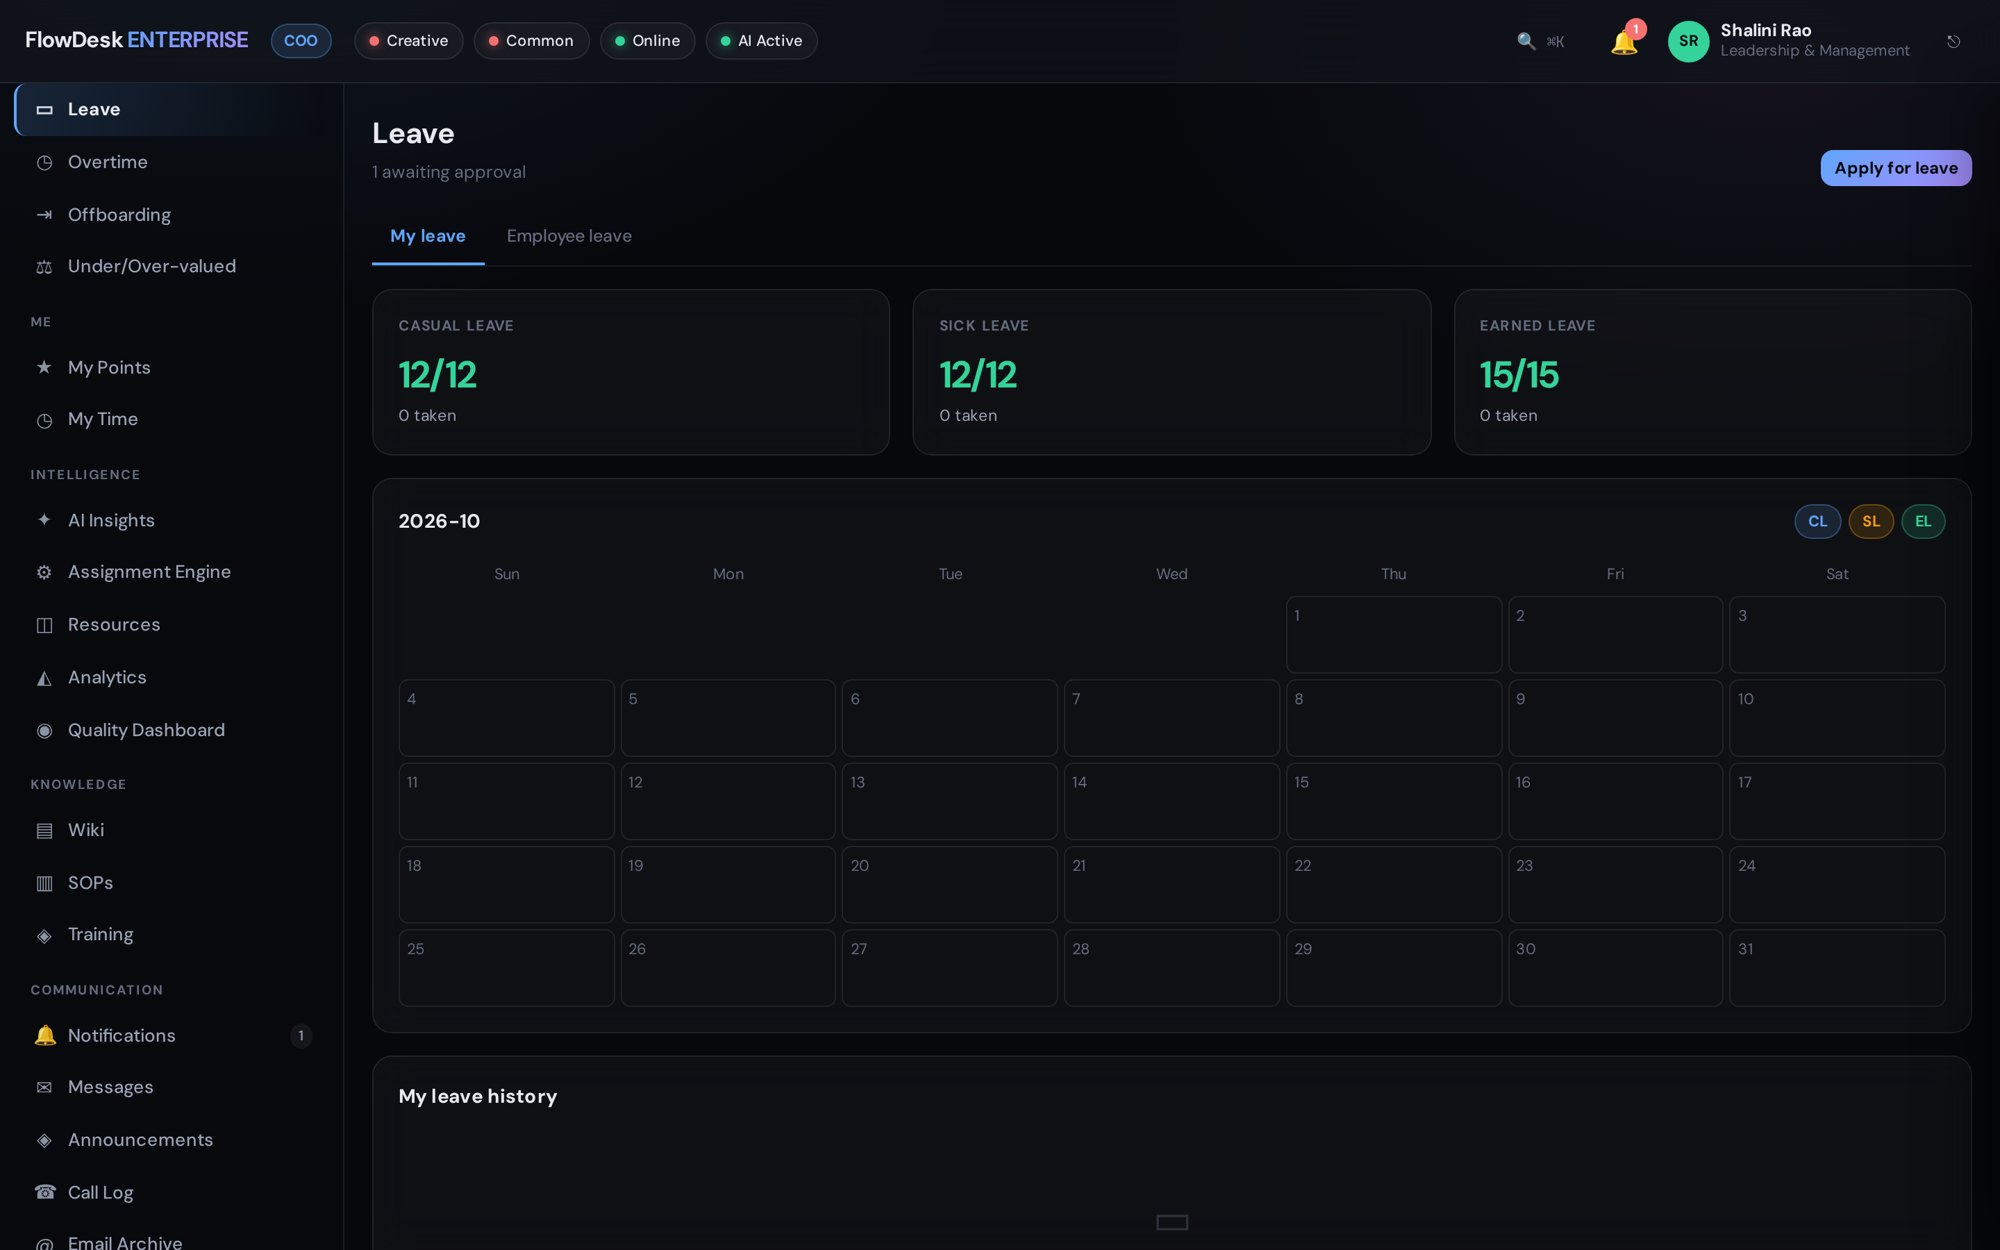Open the notification bell in header

click(x=1624, y=41)
